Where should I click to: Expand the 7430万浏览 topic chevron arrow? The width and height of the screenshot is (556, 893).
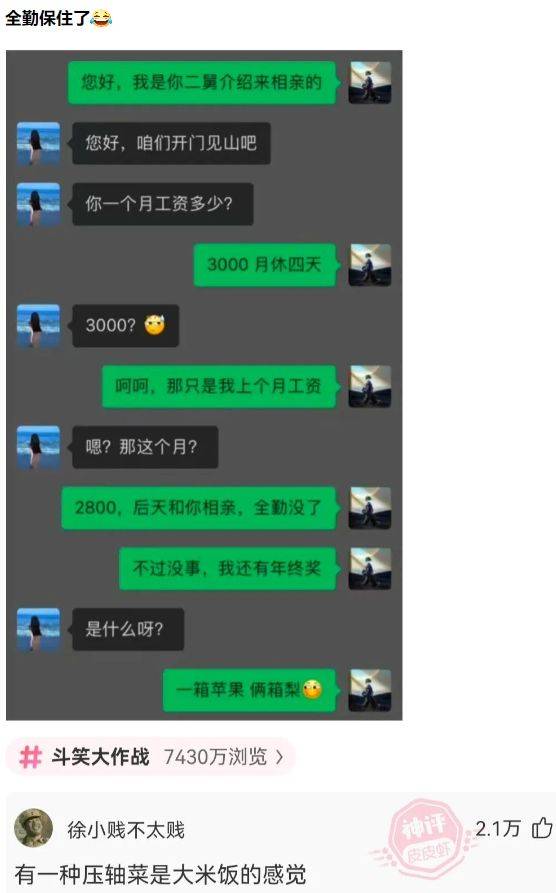coord(279,757)
